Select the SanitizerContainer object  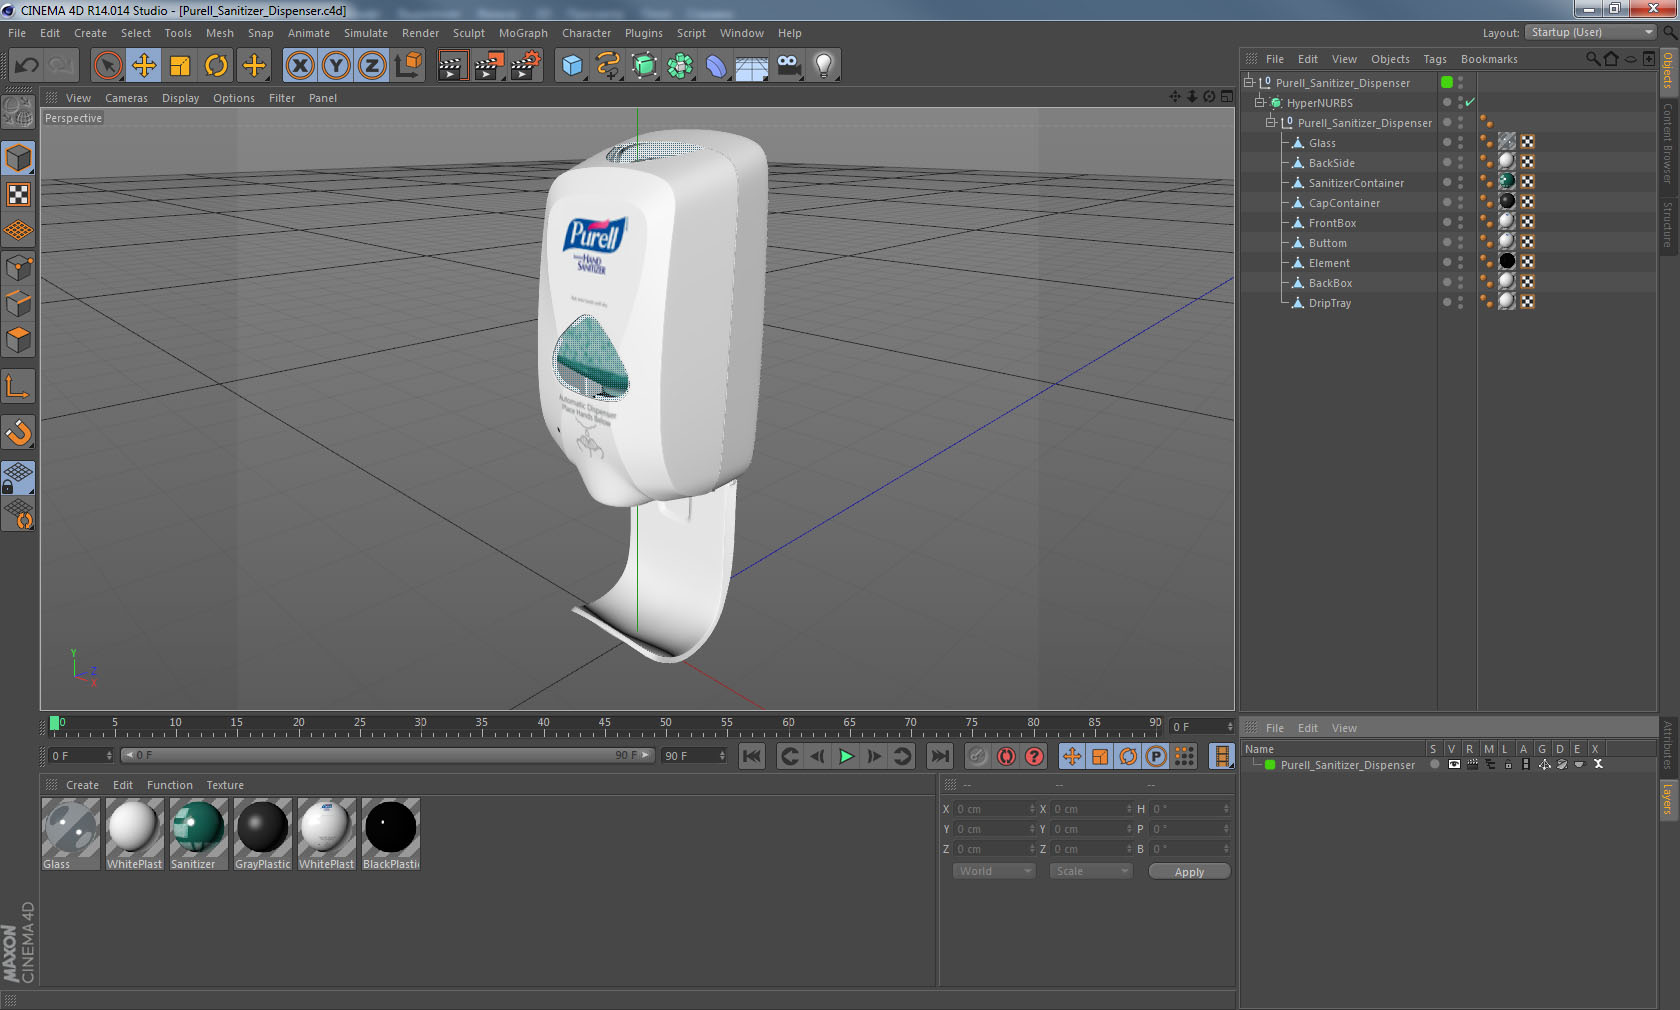pos(1356,182)
